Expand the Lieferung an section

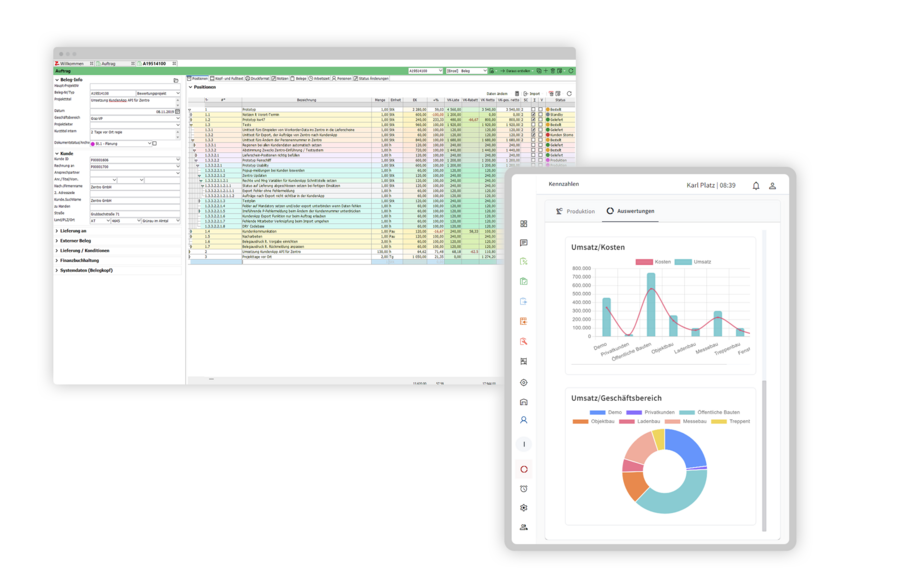pos(78,231)
